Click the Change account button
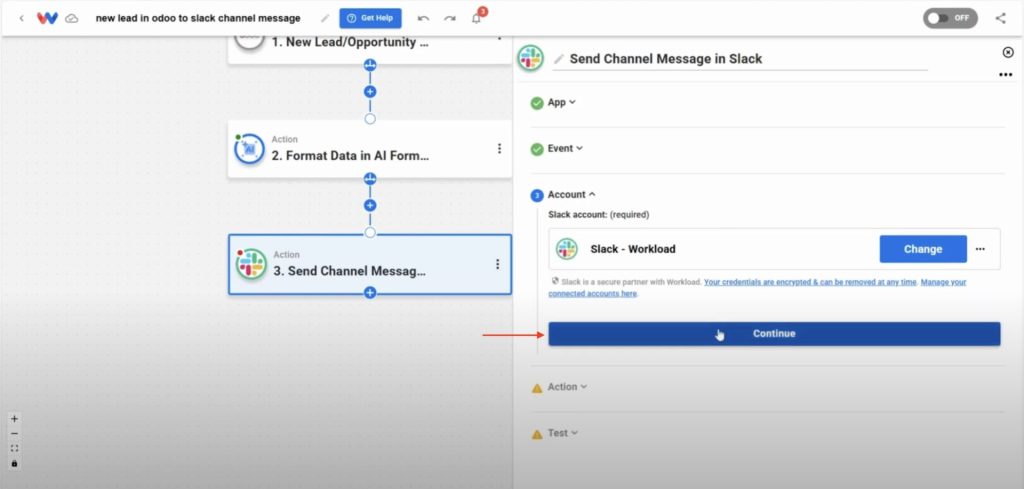 click(x=923, y=249)
